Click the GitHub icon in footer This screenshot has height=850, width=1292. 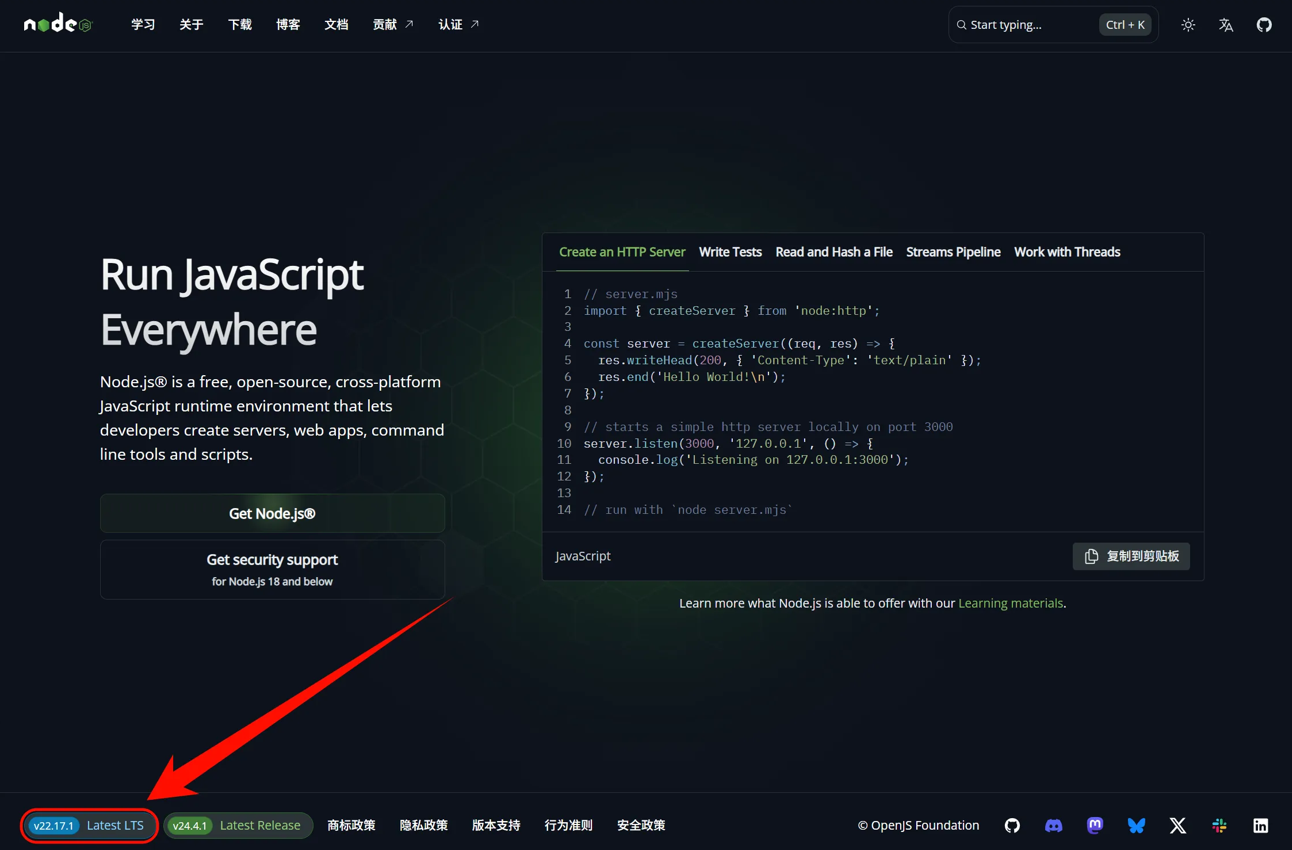[1012, 825]
